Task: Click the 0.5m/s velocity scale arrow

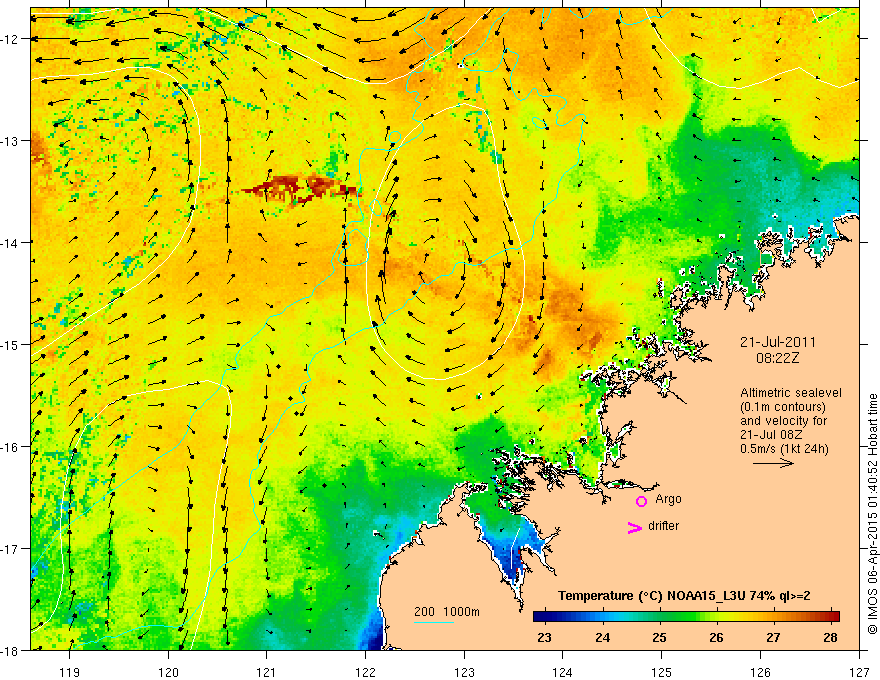Action: [x=773, y=463]
